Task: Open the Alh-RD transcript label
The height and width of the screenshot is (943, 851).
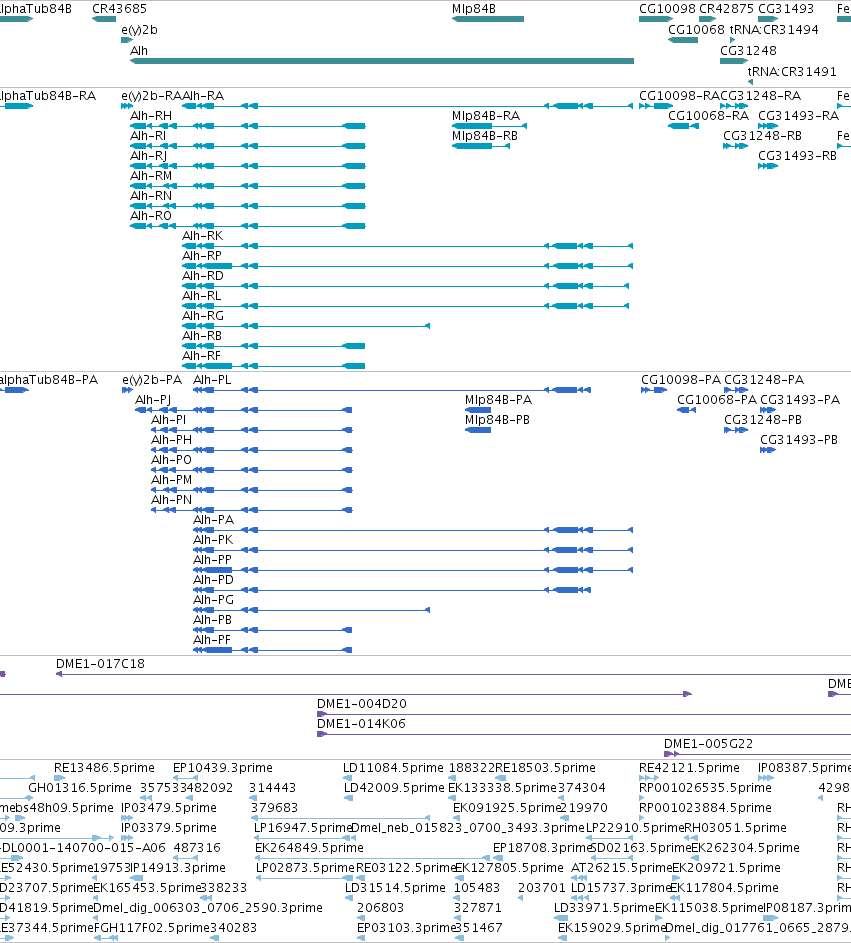Action: click(x=203, y=275)
